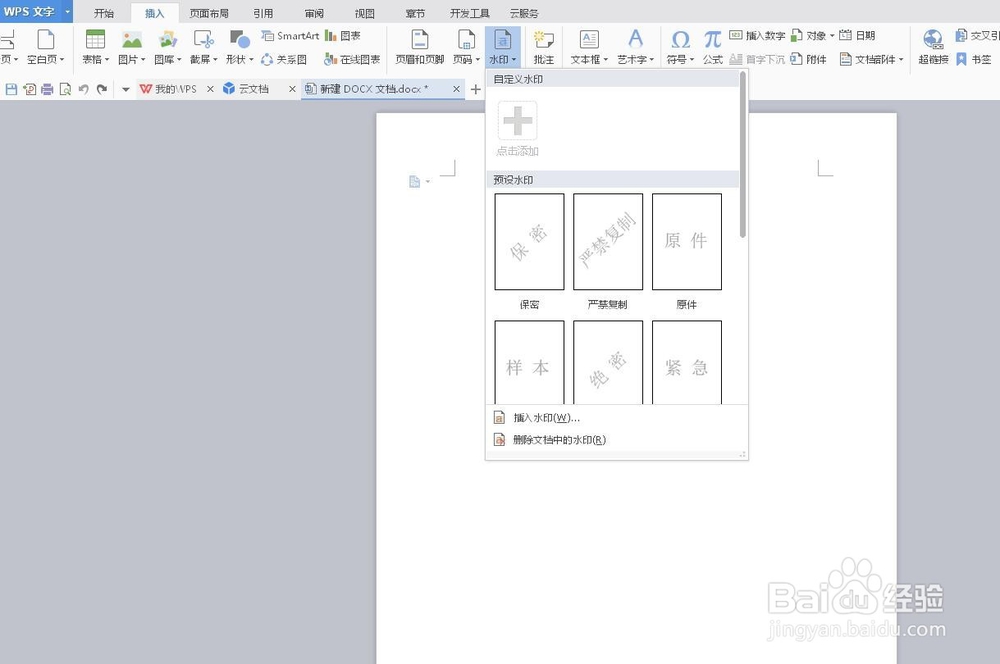Open the 审阅 ribbon tab
This screenshot has height=664, width=1000.
tap(314, 13)
